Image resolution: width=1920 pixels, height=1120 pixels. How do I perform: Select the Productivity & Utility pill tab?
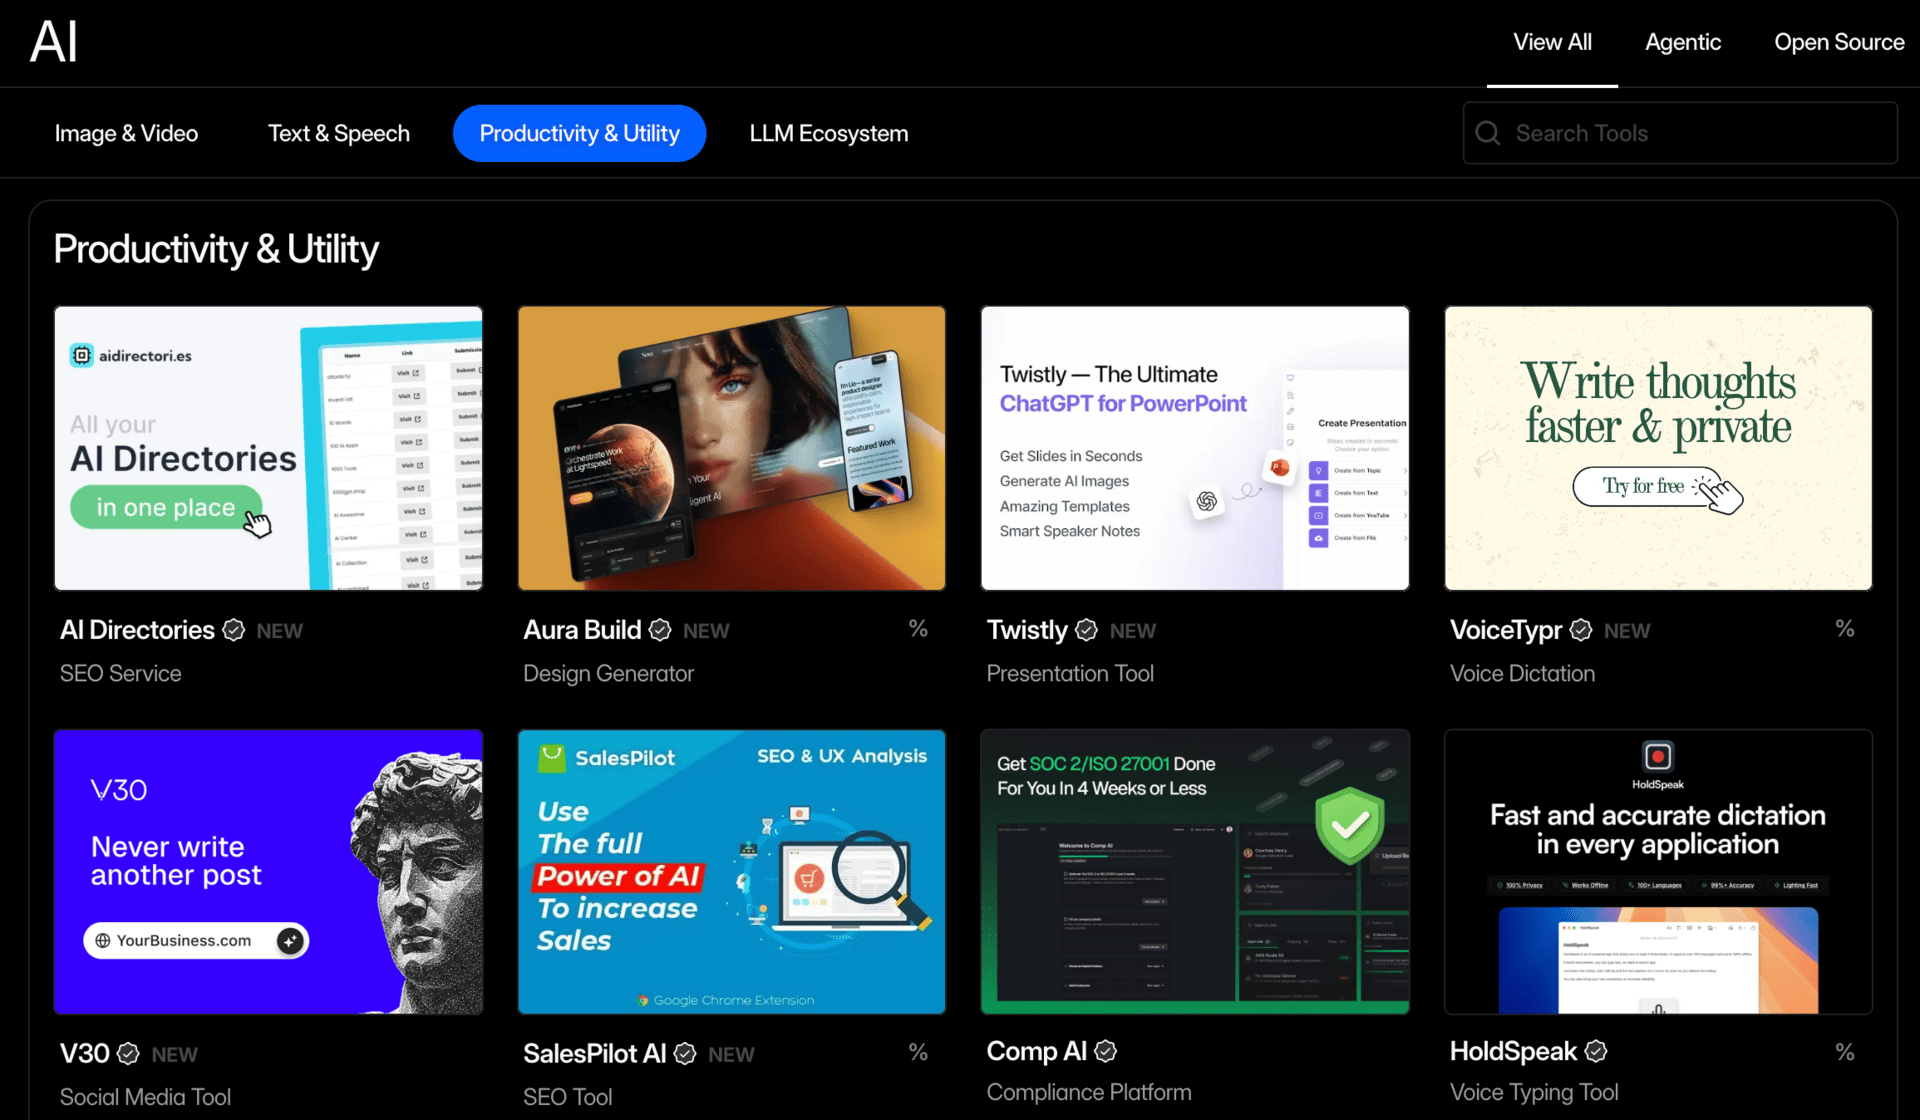tap(579, 133)
